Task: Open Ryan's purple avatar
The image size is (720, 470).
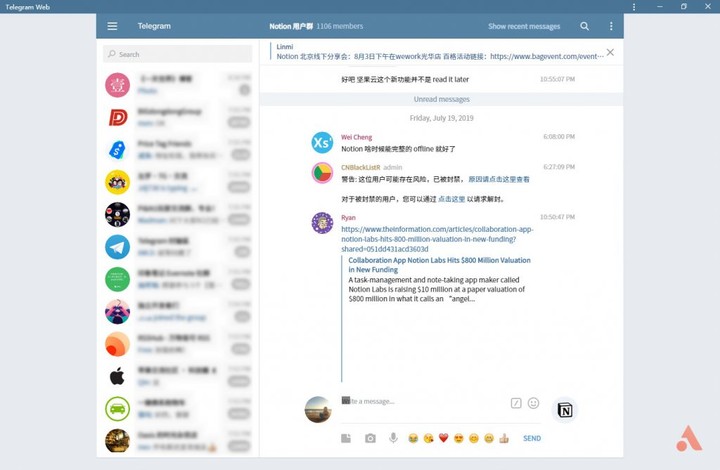Action: click(x=322, y=223)
